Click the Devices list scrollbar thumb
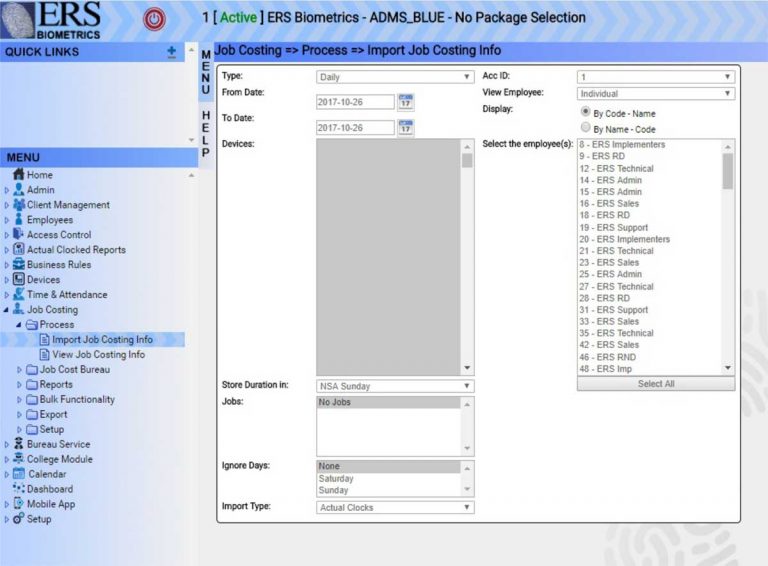 tap(467, 160)
